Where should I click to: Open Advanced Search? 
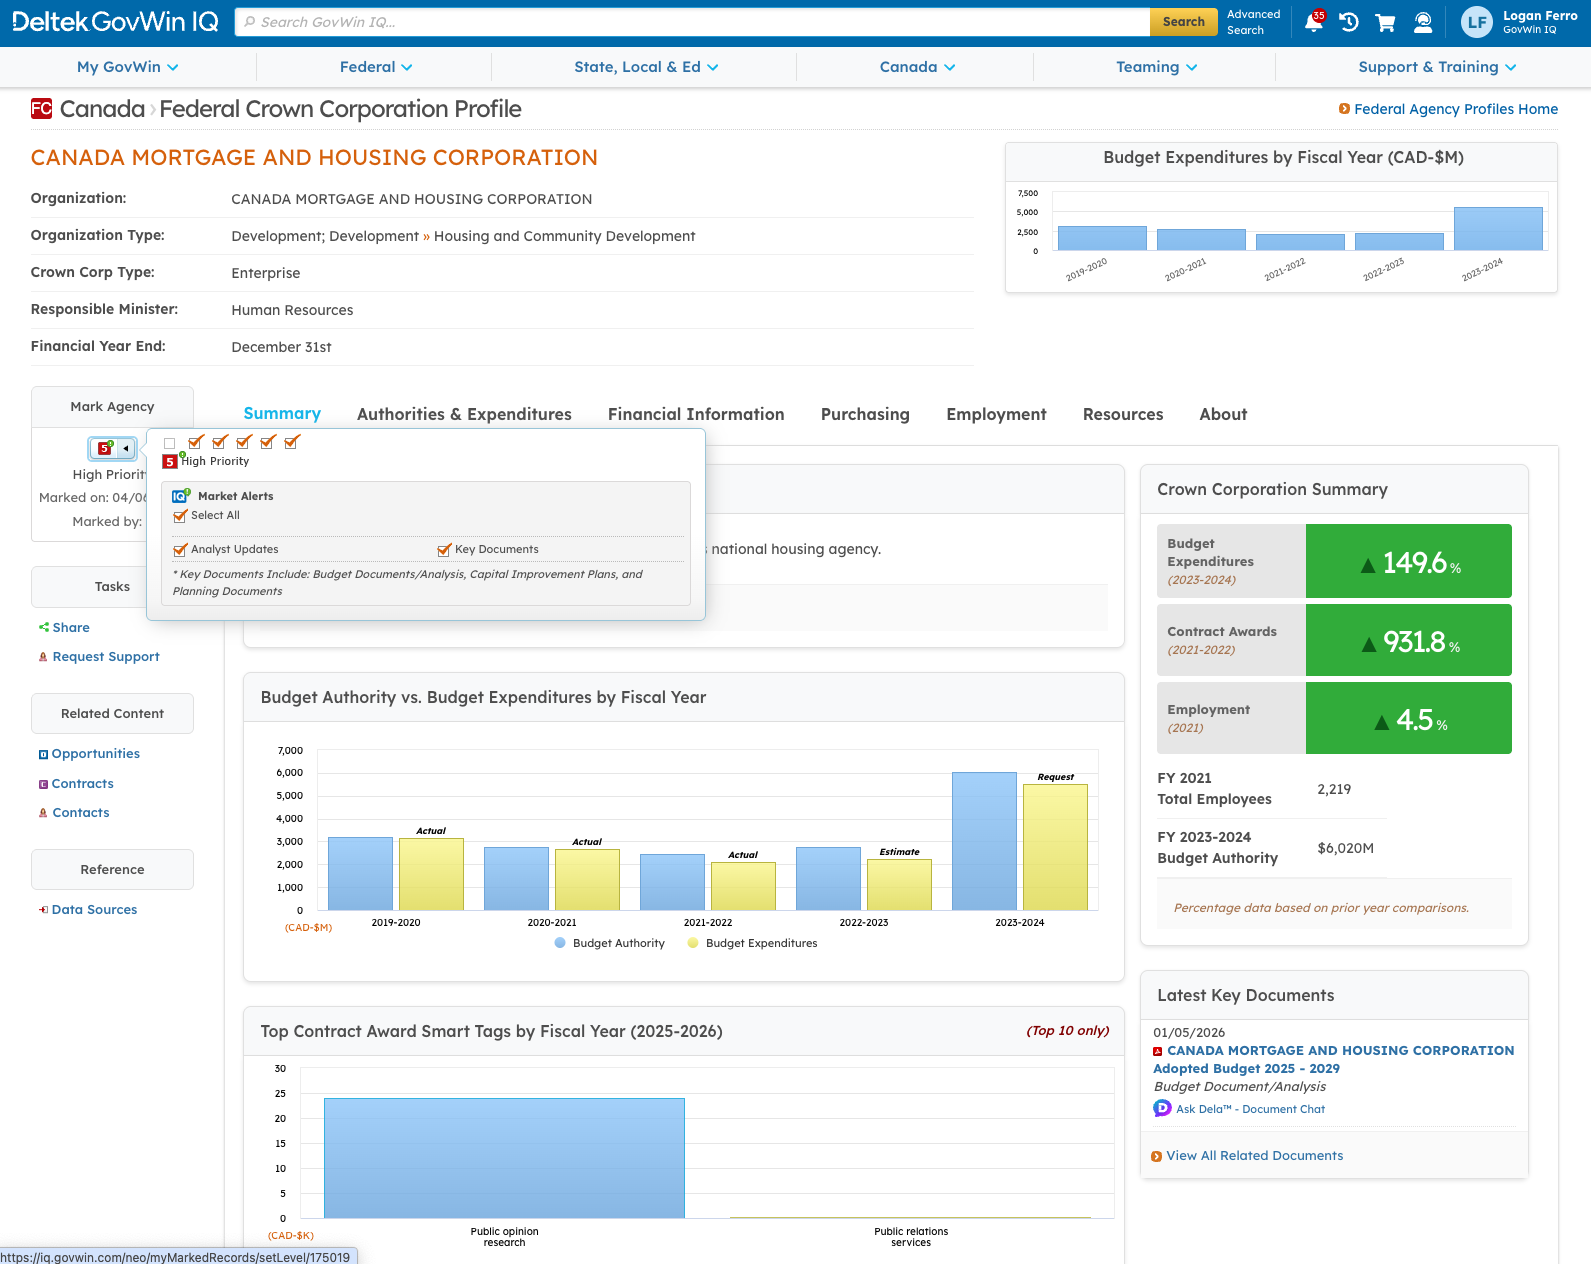(x=1253, y=22)
